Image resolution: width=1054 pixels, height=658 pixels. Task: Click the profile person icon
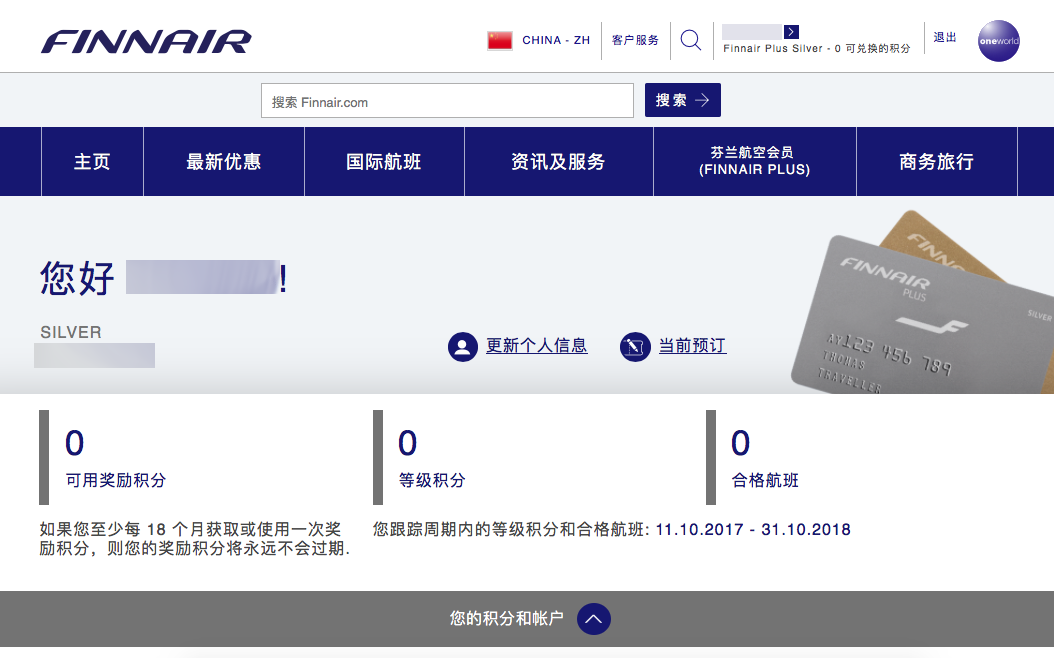pos(462,347)
